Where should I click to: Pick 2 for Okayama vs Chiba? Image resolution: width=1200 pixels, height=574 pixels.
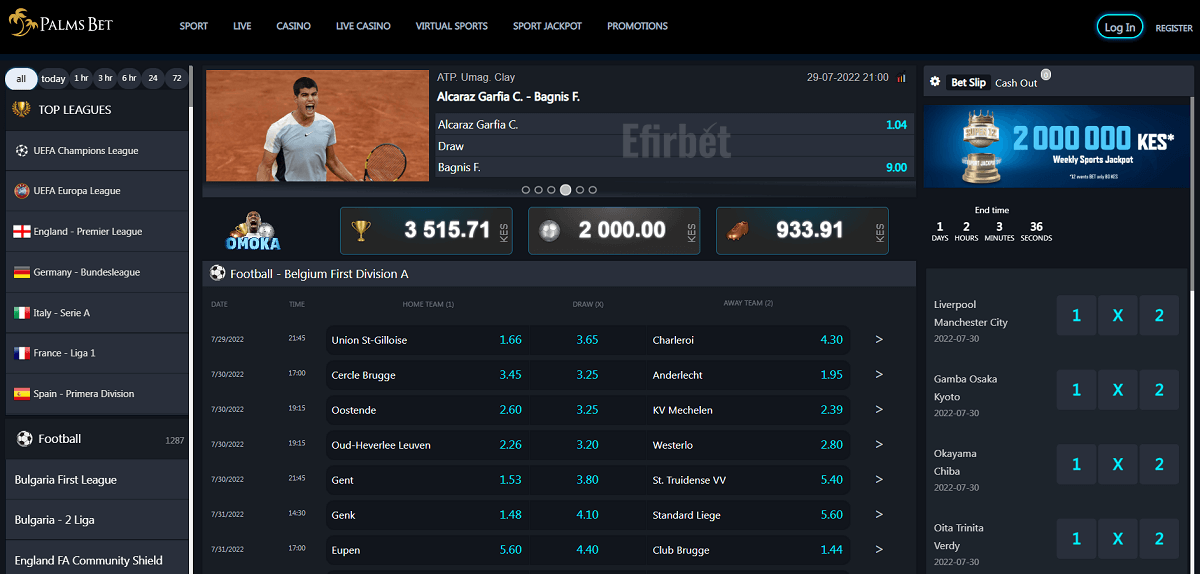point(1159,464)
